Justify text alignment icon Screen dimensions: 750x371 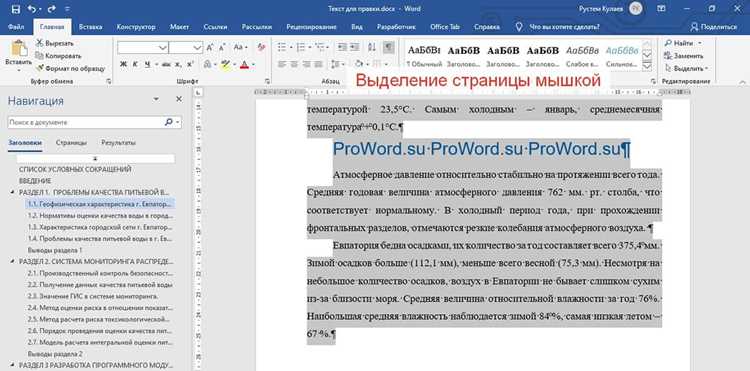click(x=319, y=64)
